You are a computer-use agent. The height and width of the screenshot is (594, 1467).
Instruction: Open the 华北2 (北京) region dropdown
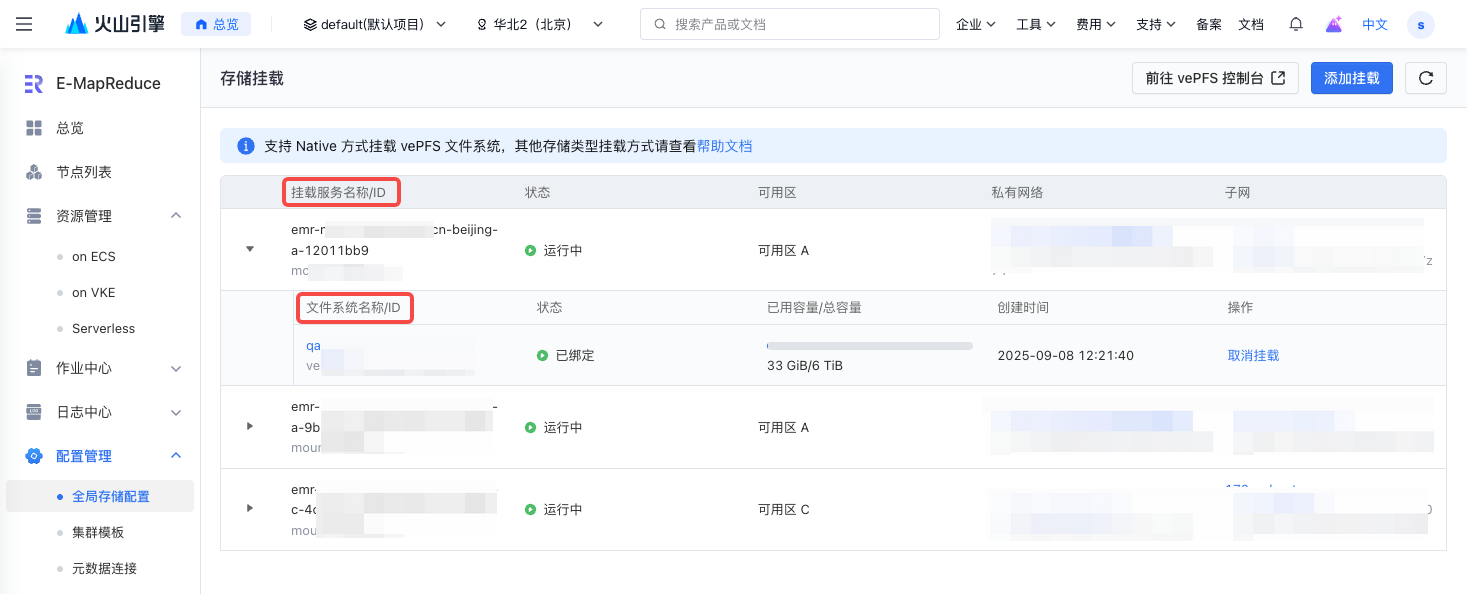point(540,24)
